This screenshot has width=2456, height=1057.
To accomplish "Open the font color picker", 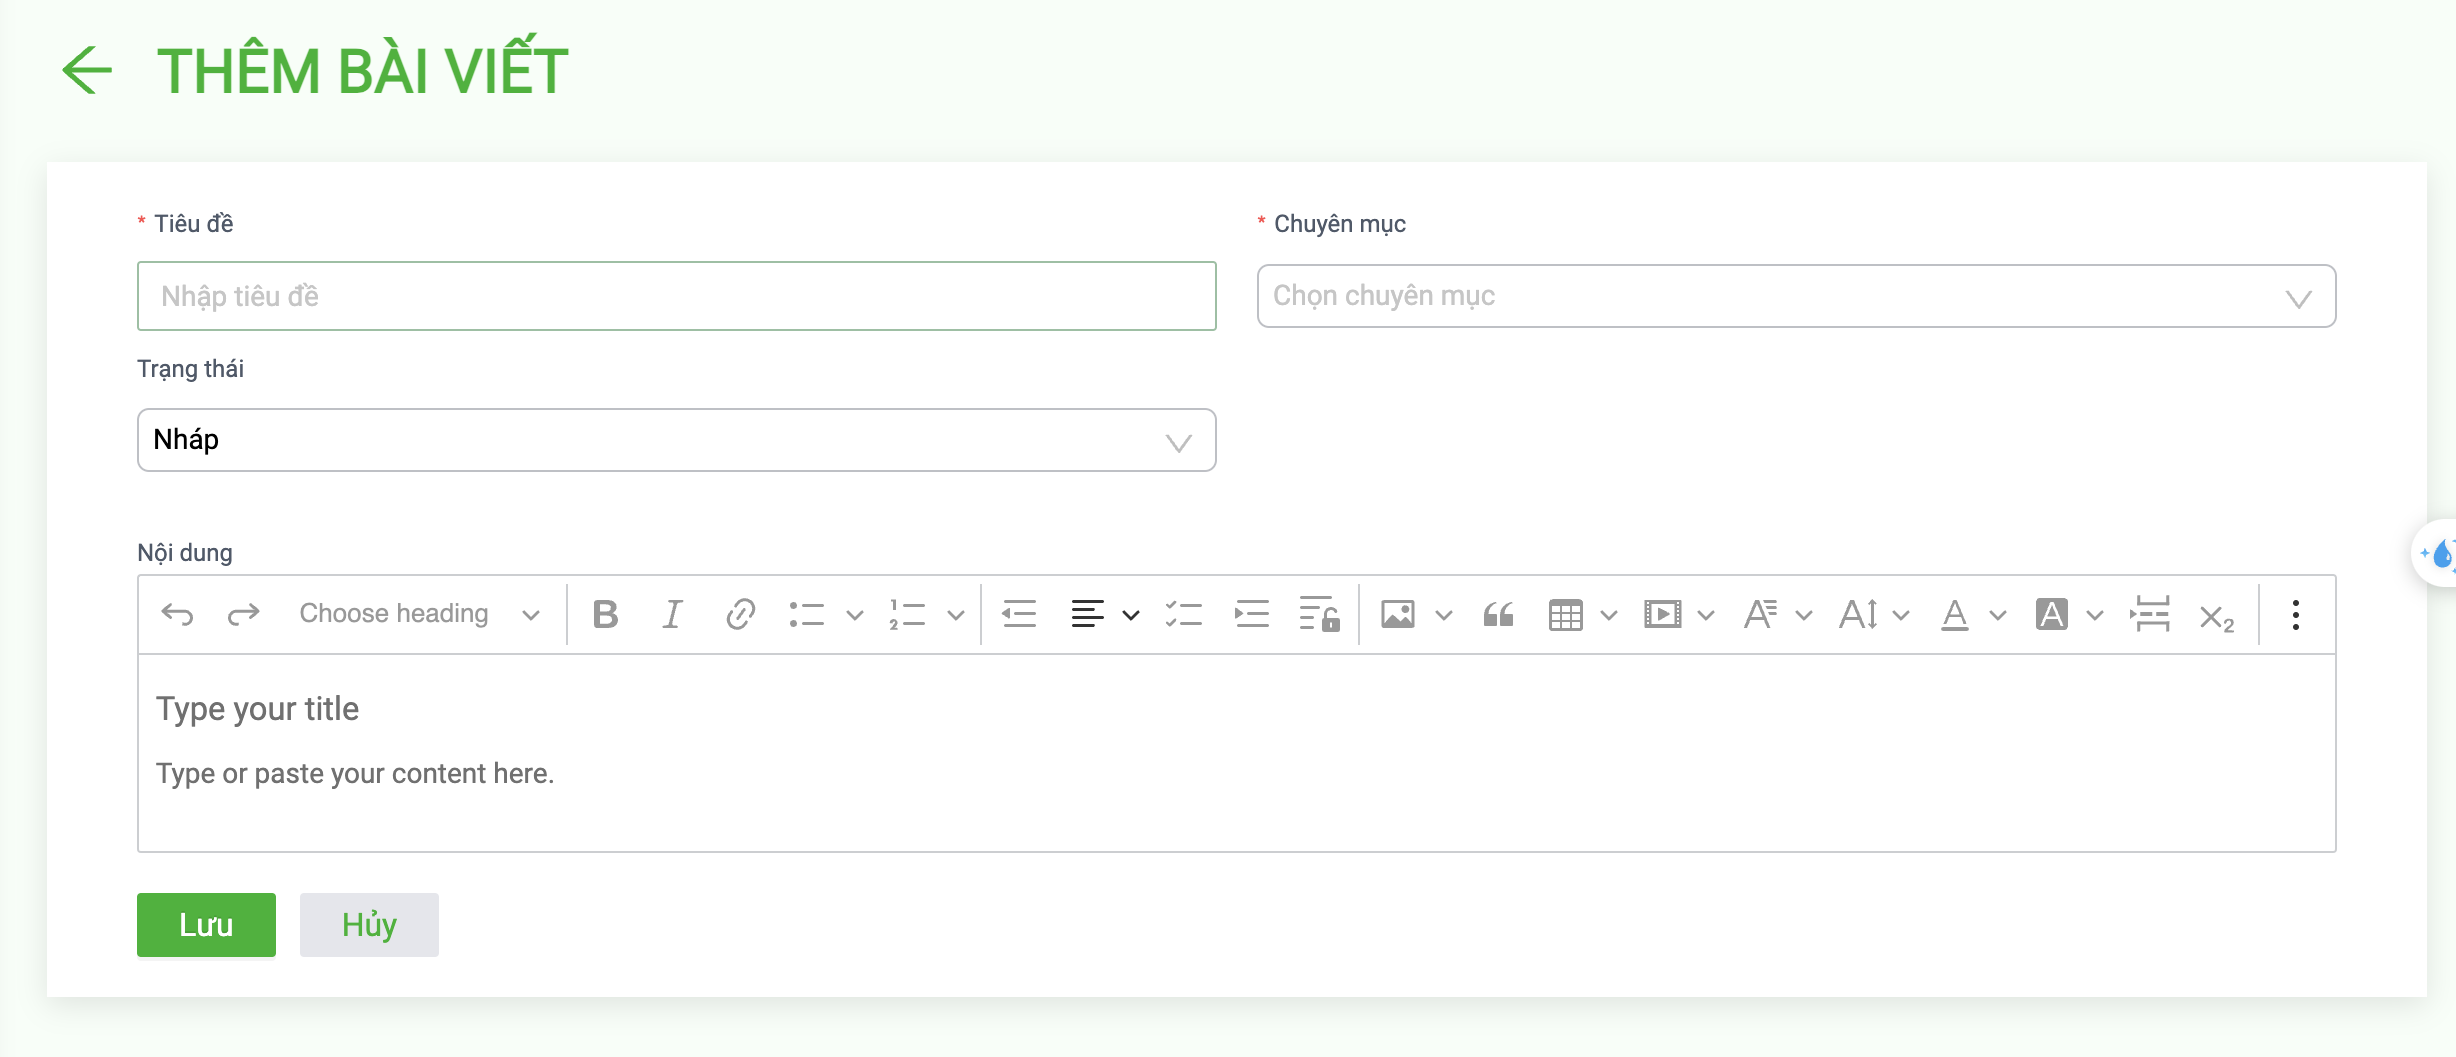I will 1955,614.
